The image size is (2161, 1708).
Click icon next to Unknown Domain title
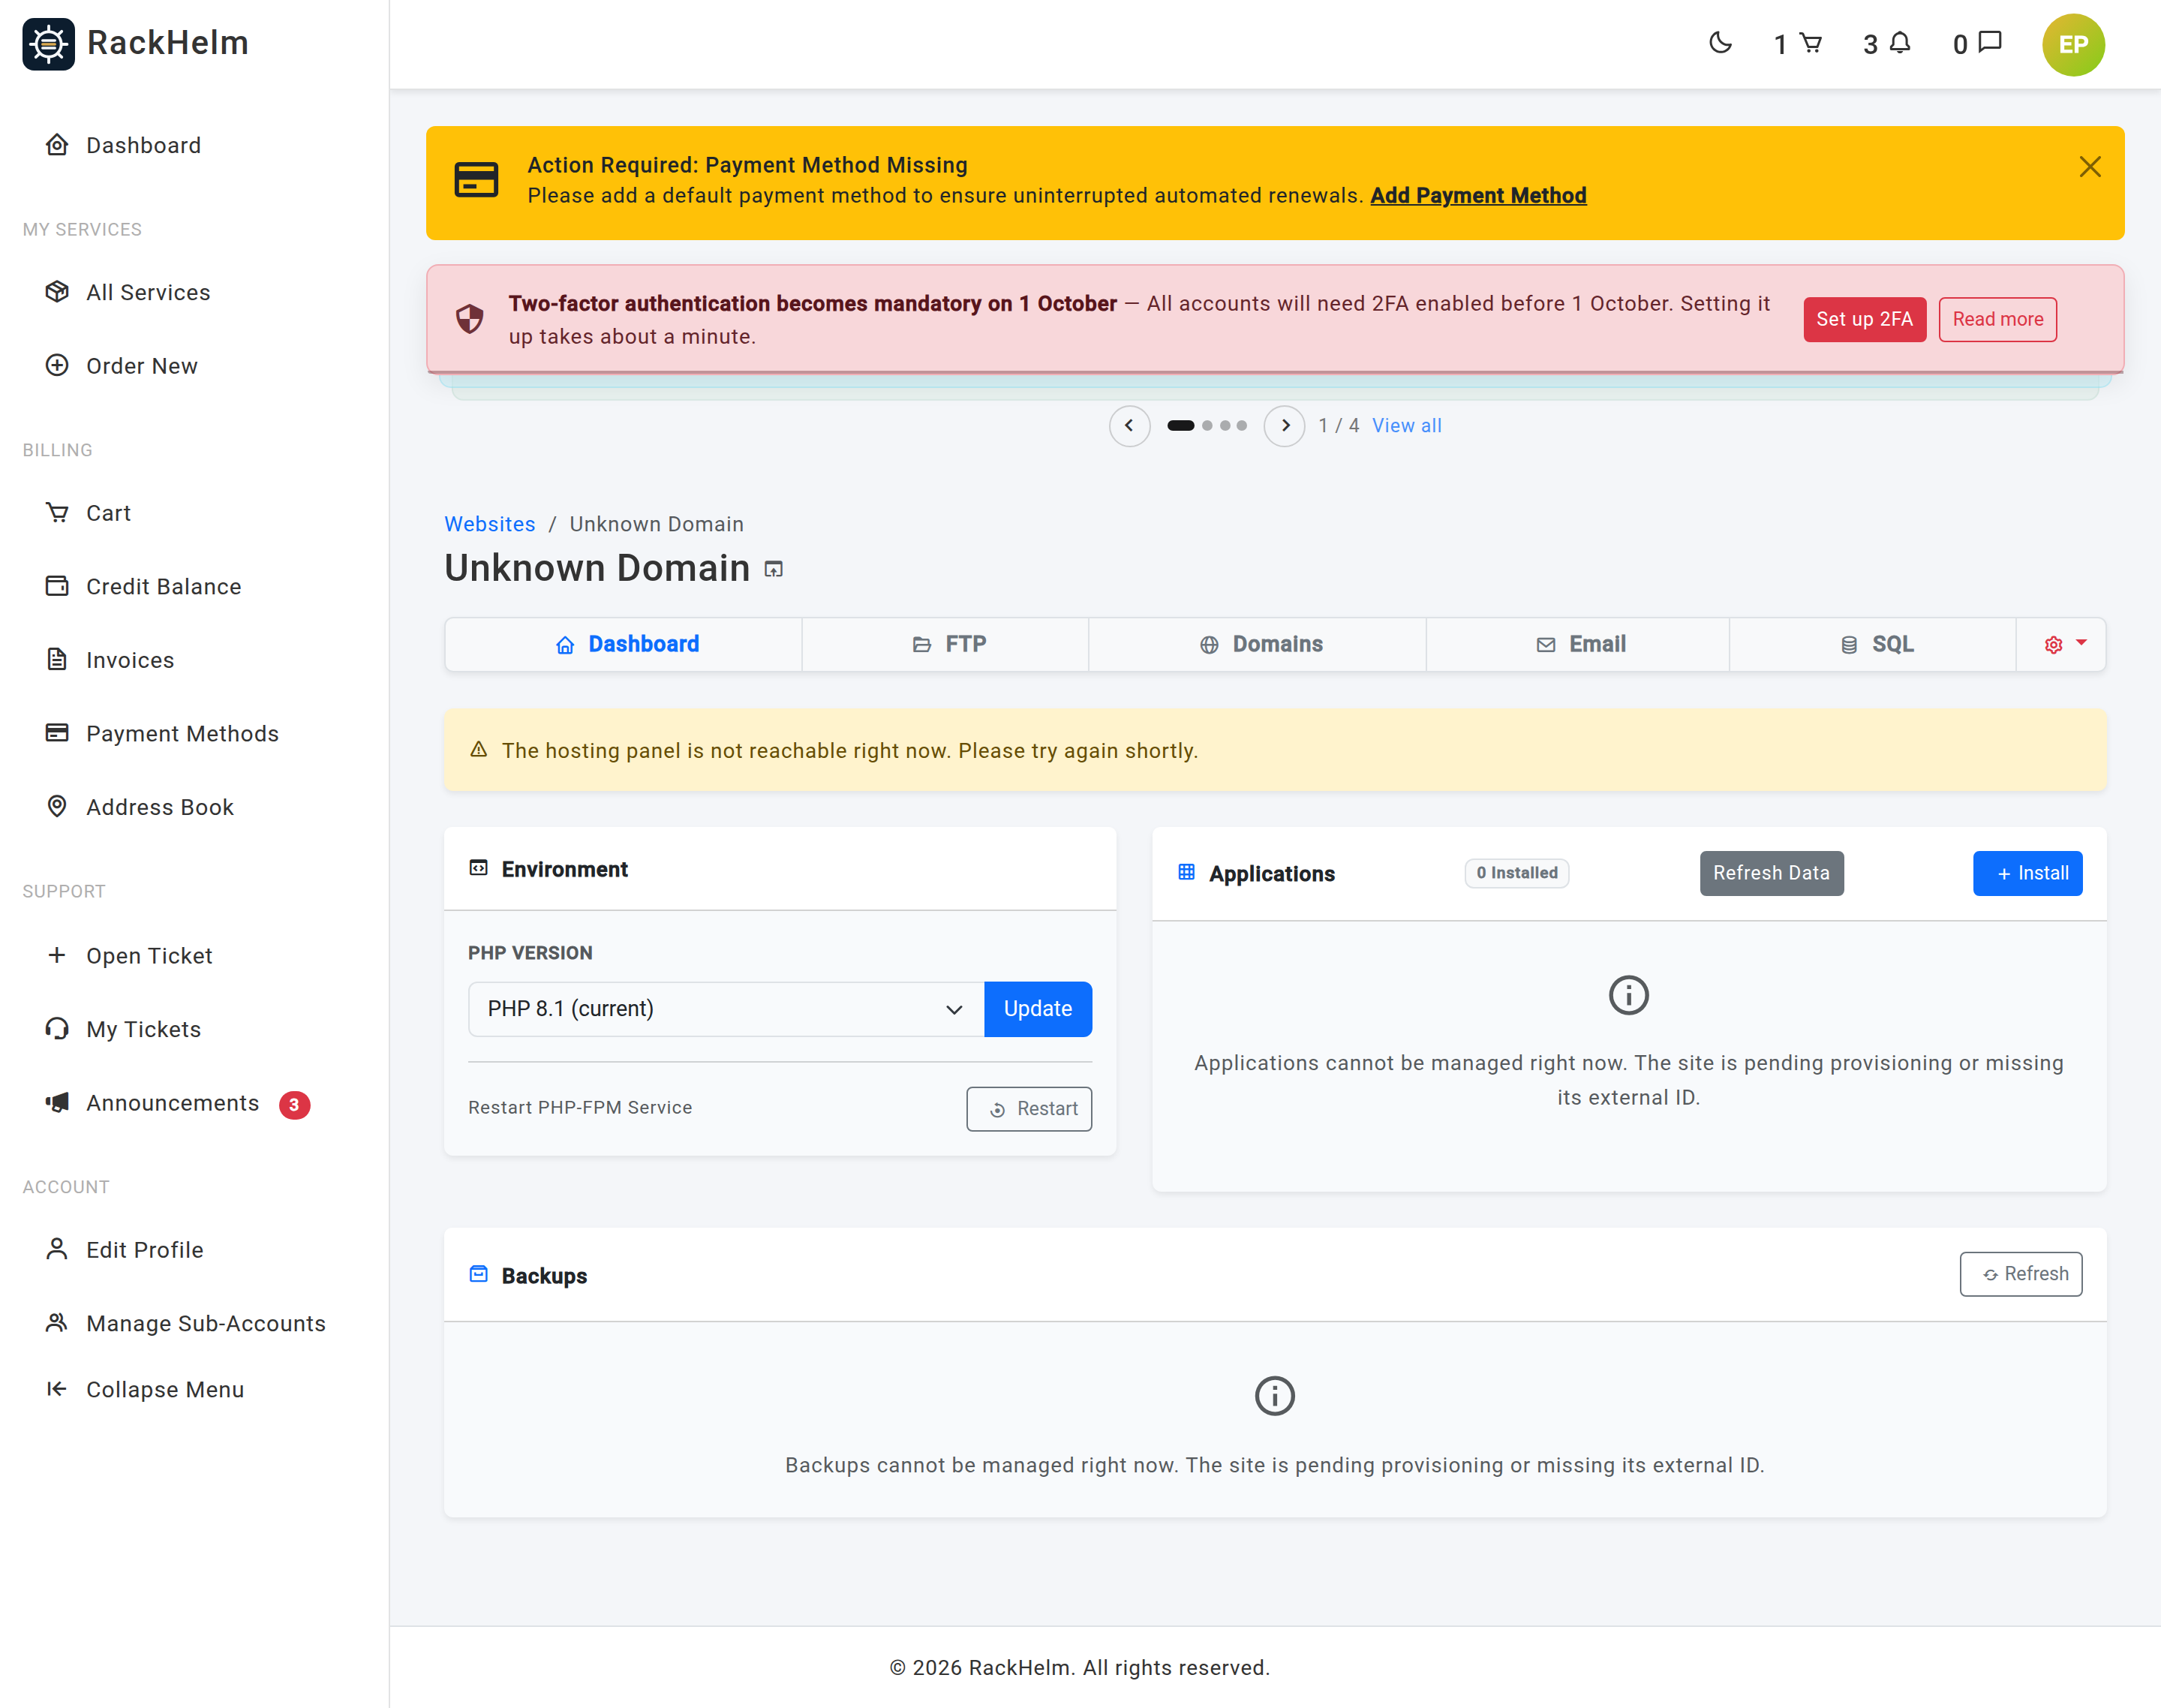tap(773, 570)
